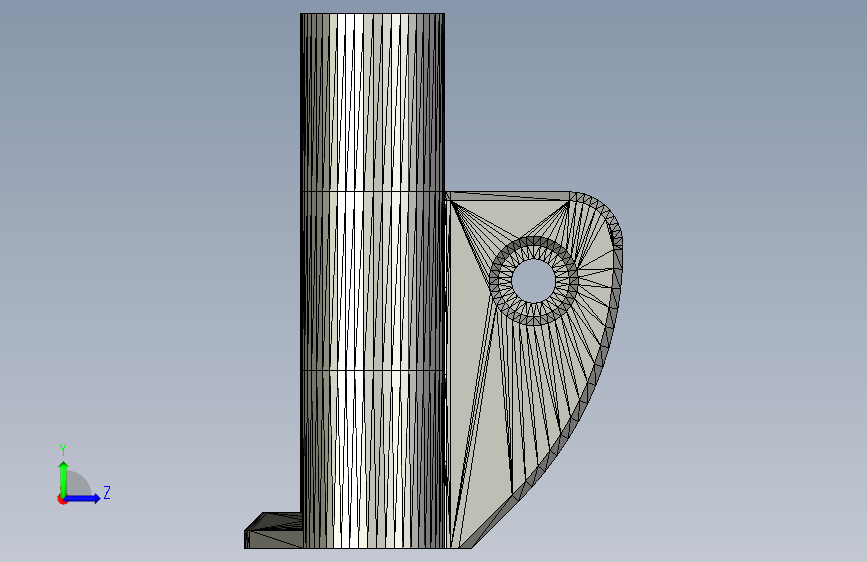Select the small base plate at bottom left

(x=273, y=530)
